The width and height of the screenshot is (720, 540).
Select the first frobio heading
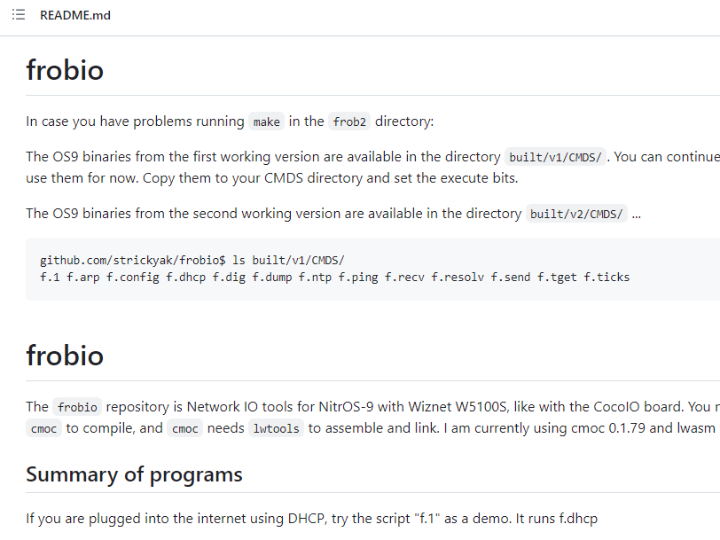pos(65,70)
